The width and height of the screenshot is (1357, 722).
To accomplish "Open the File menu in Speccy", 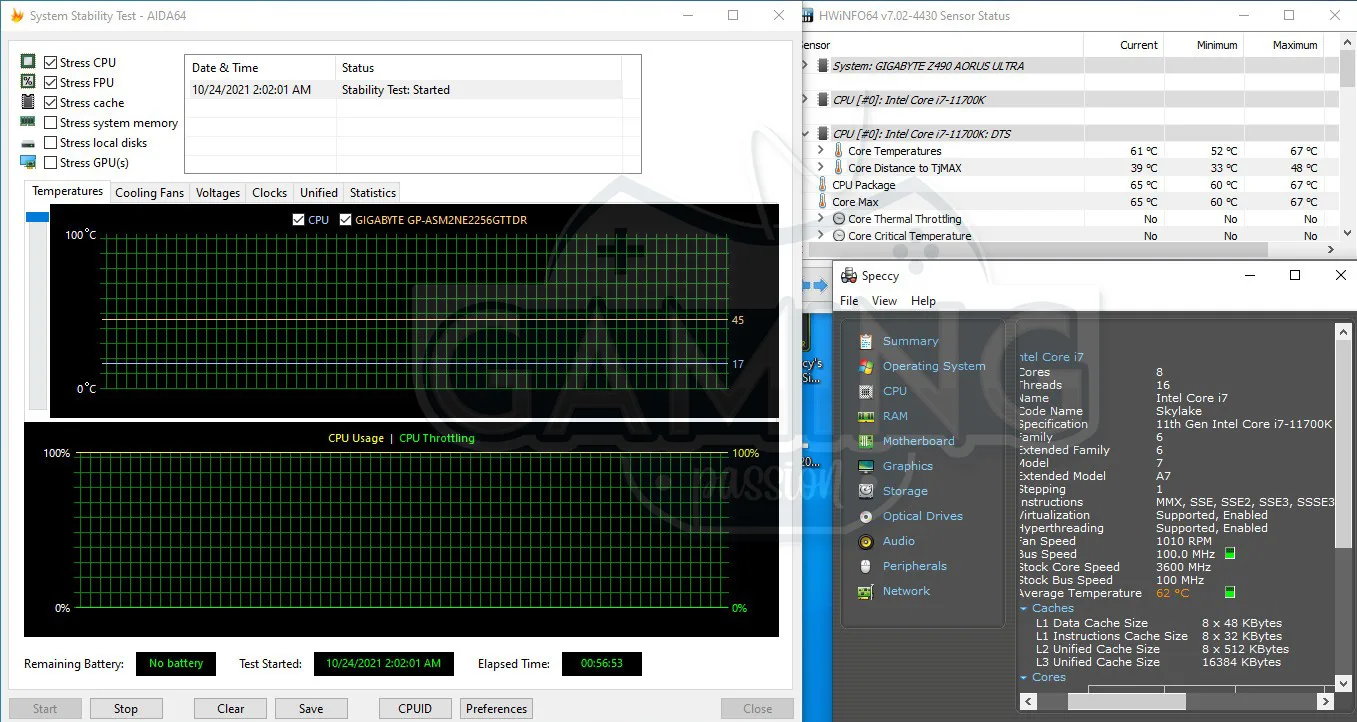I will coord(849,301).
